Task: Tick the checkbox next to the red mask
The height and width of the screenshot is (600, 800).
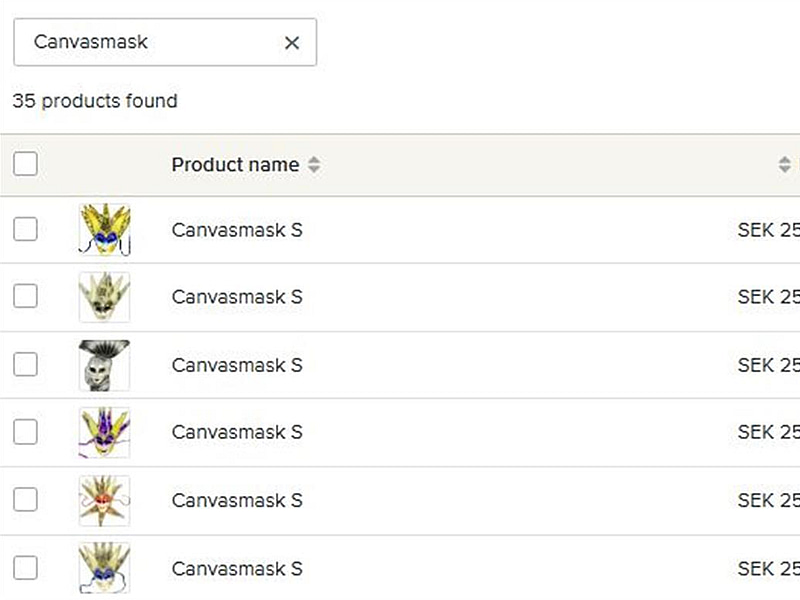Action: point(26,499)
